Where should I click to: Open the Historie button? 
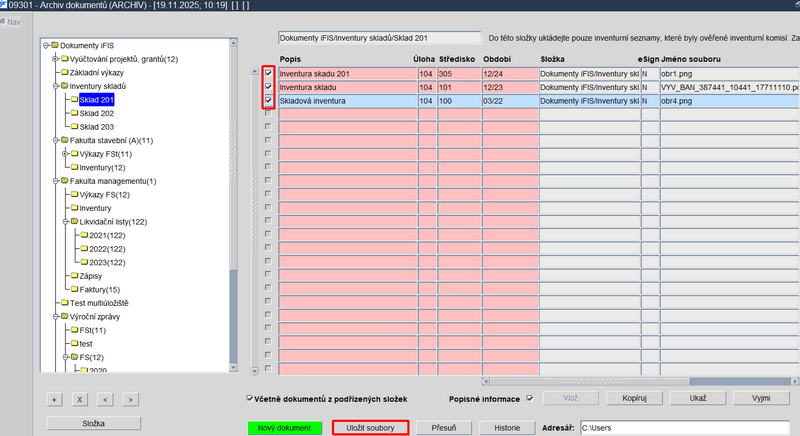(507, 428)
